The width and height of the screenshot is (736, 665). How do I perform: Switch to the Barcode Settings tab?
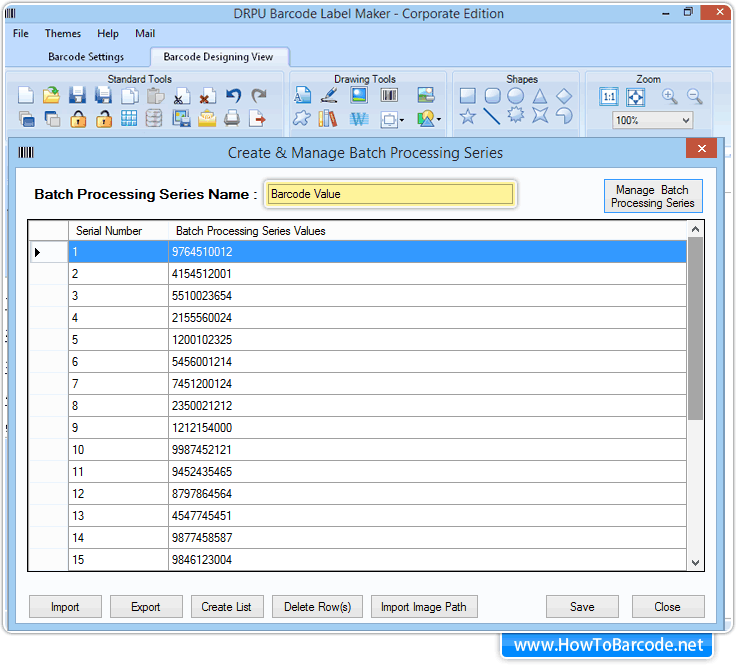[86, 57]
